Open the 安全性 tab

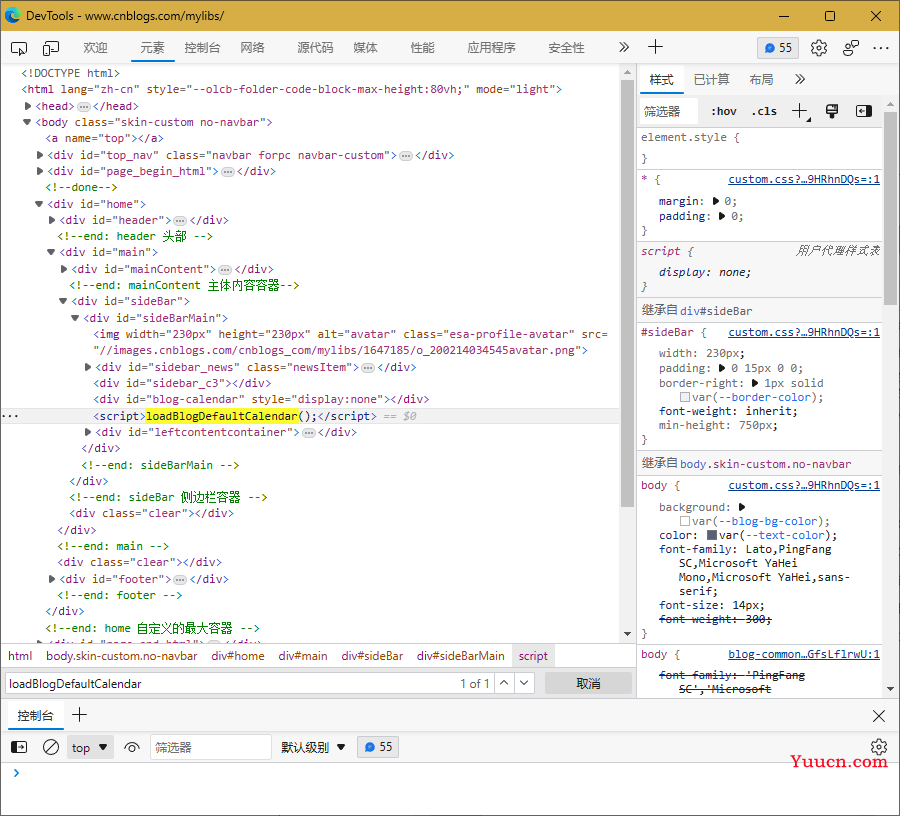pyautogui.click(x=566, y=48)
